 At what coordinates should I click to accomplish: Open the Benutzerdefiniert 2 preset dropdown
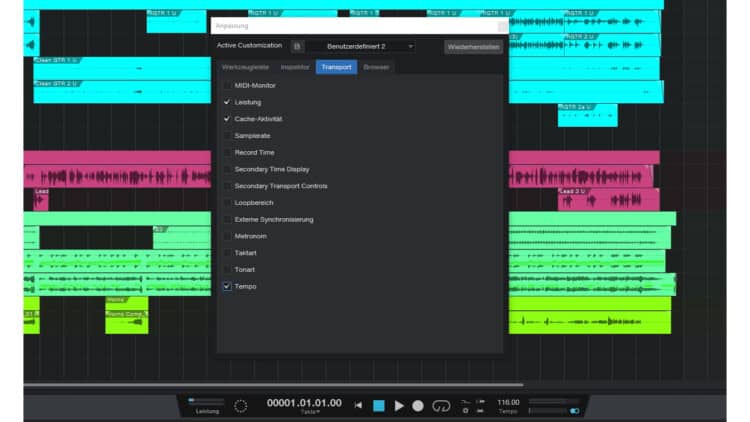(363, 46)
